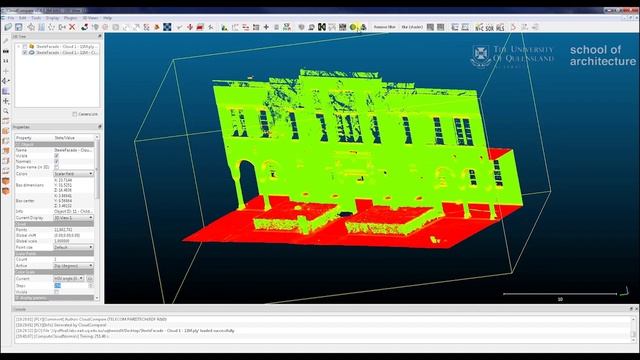Toggle the Visible property checkbox
Image resolution: width=640 pixels, height=360 pixels.
(x=56, y=156)
